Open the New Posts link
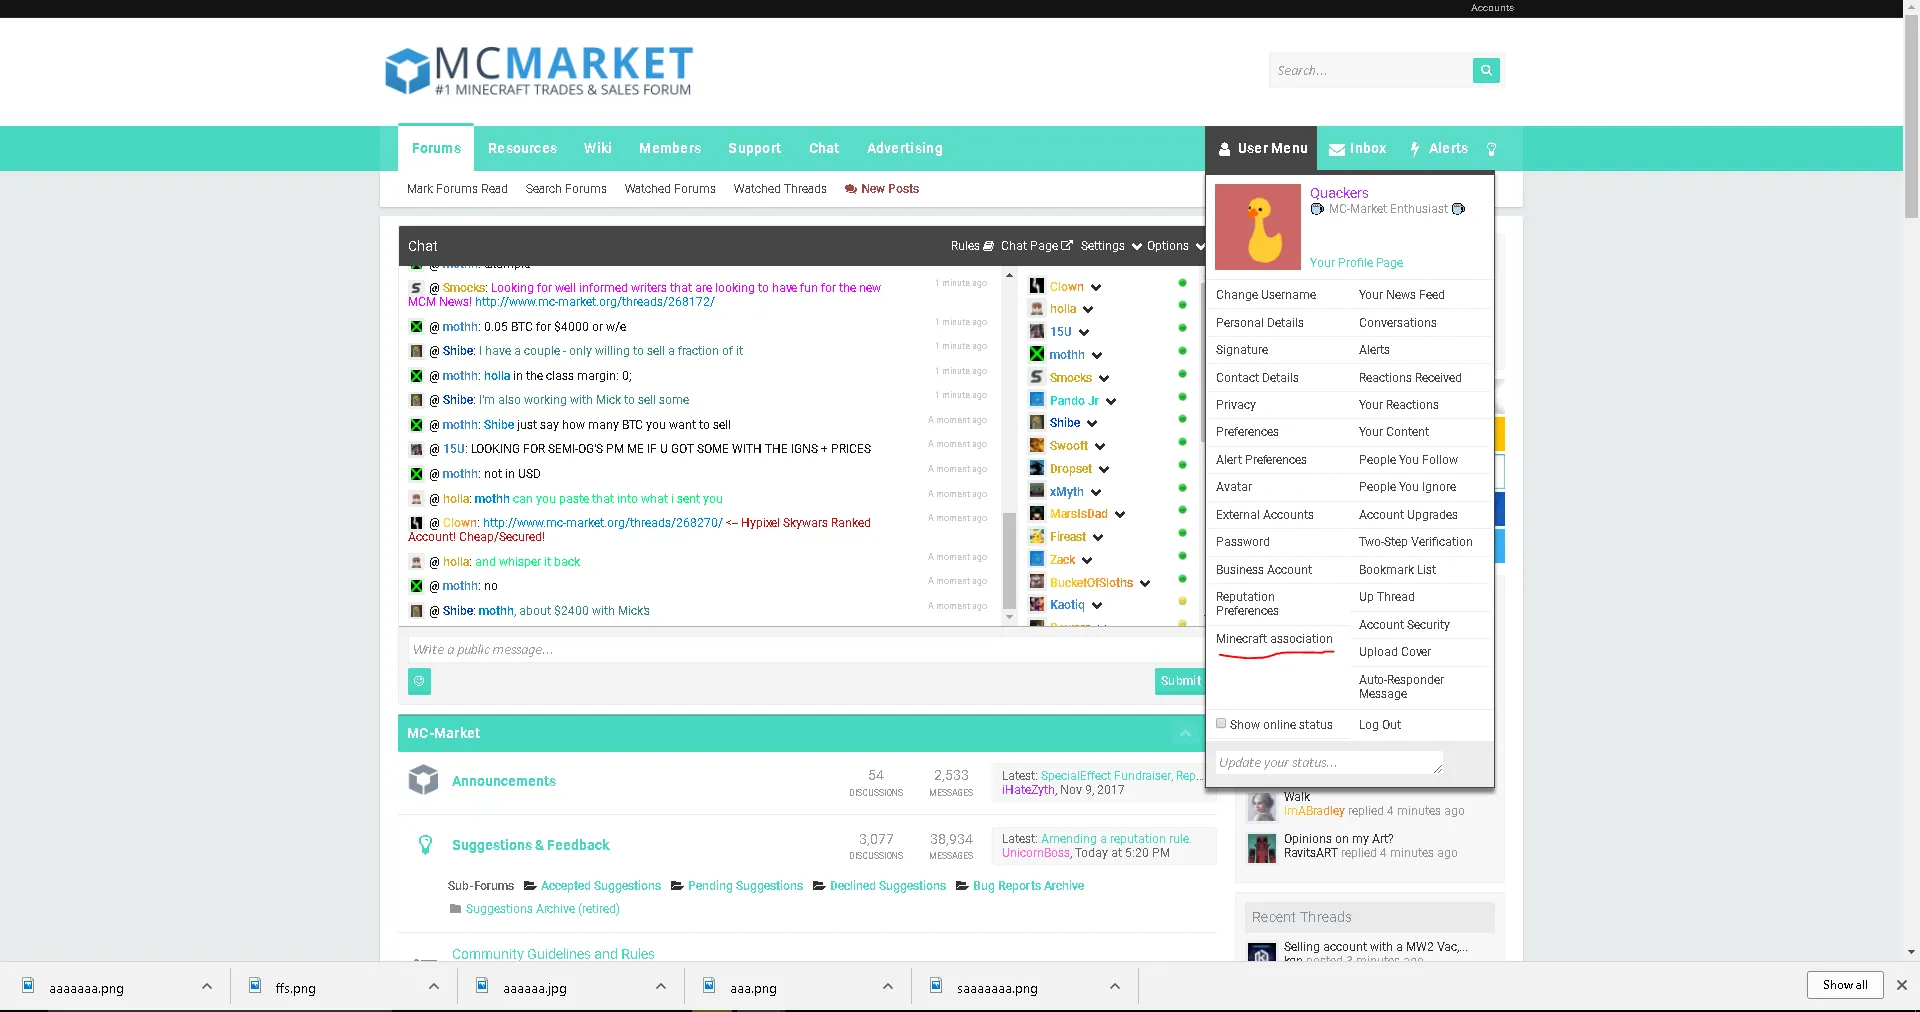Screen dimensions: 1920x1012 tap(882, 189)
